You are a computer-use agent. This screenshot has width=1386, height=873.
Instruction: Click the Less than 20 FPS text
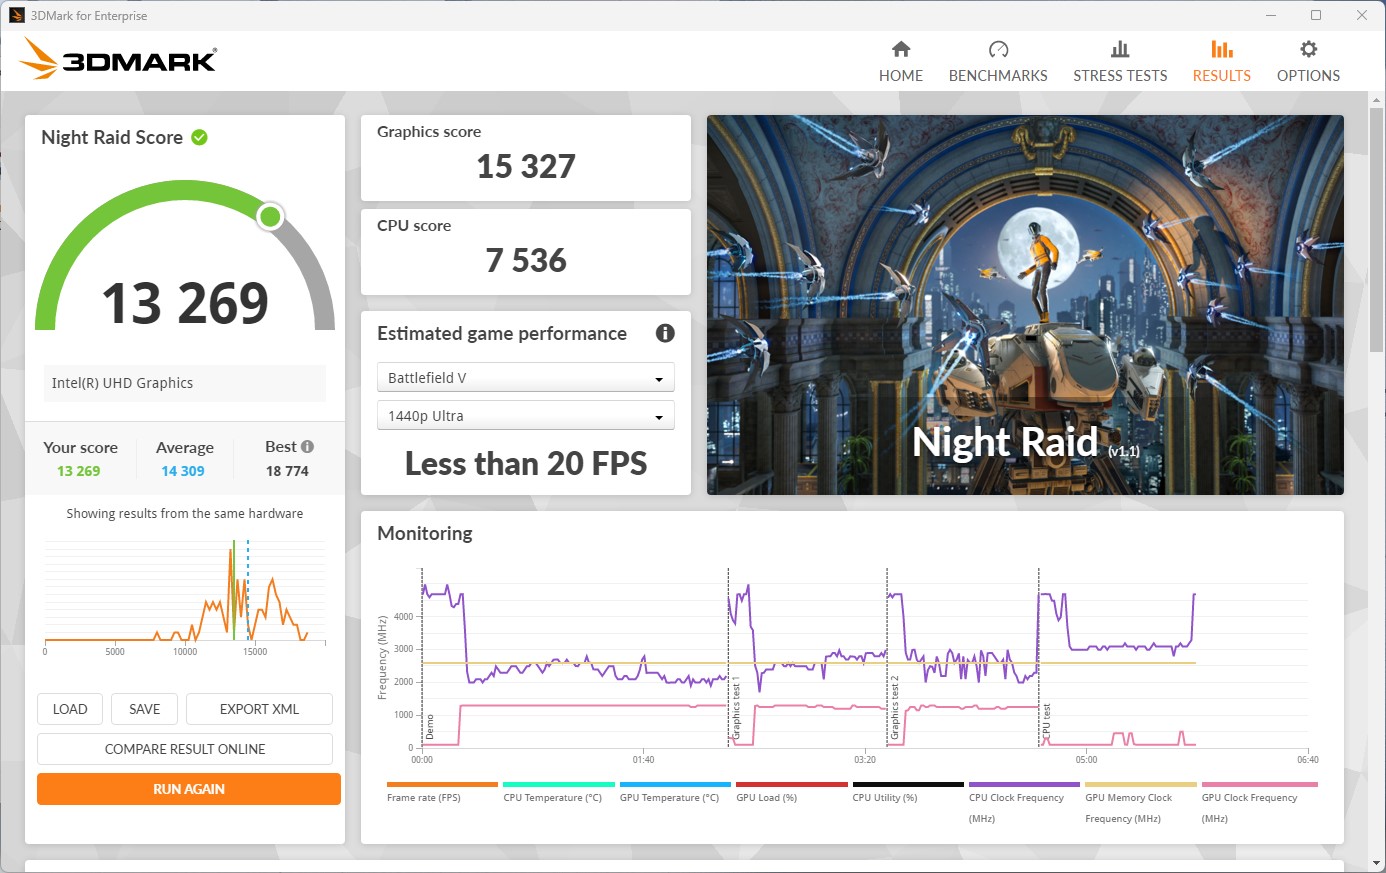(x=526, y=463)
